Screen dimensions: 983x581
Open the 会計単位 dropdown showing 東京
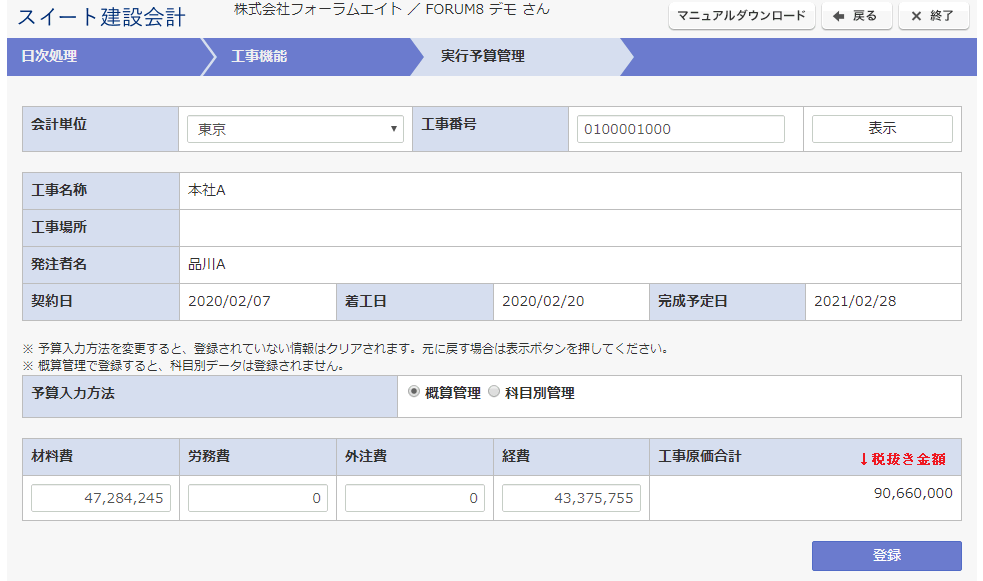295,129
